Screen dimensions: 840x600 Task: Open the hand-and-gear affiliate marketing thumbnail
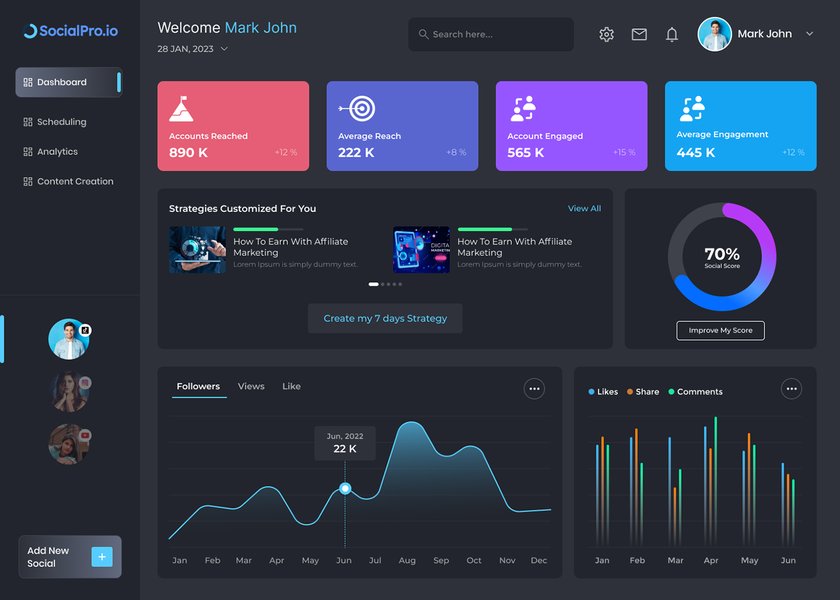[x=197, y=250]
